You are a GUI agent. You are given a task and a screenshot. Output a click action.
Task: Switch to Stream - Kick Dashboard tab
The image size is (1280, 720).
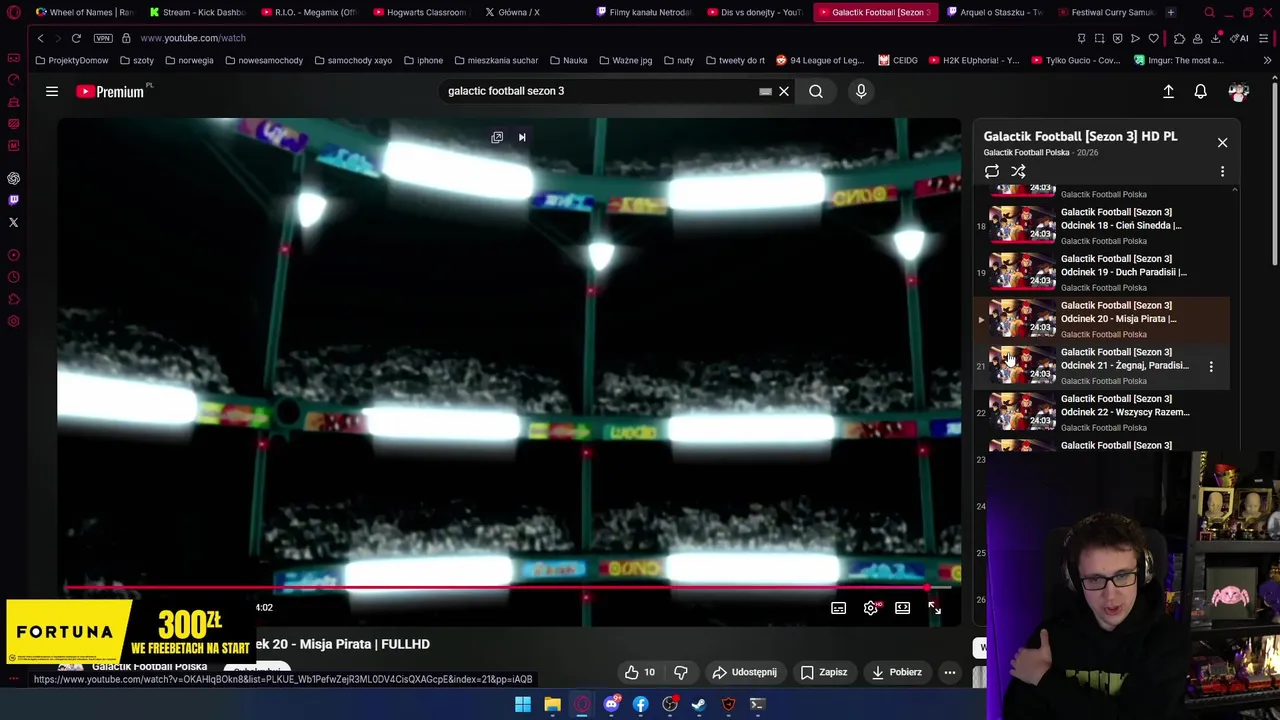(197, 12)
